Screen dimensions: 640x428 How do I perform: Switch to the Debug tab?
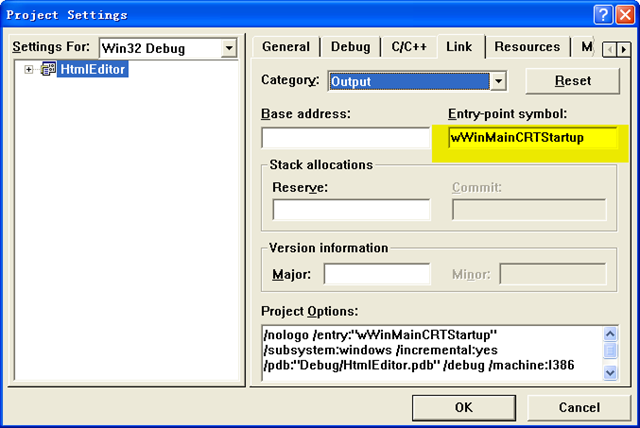(x=350, y=47)
